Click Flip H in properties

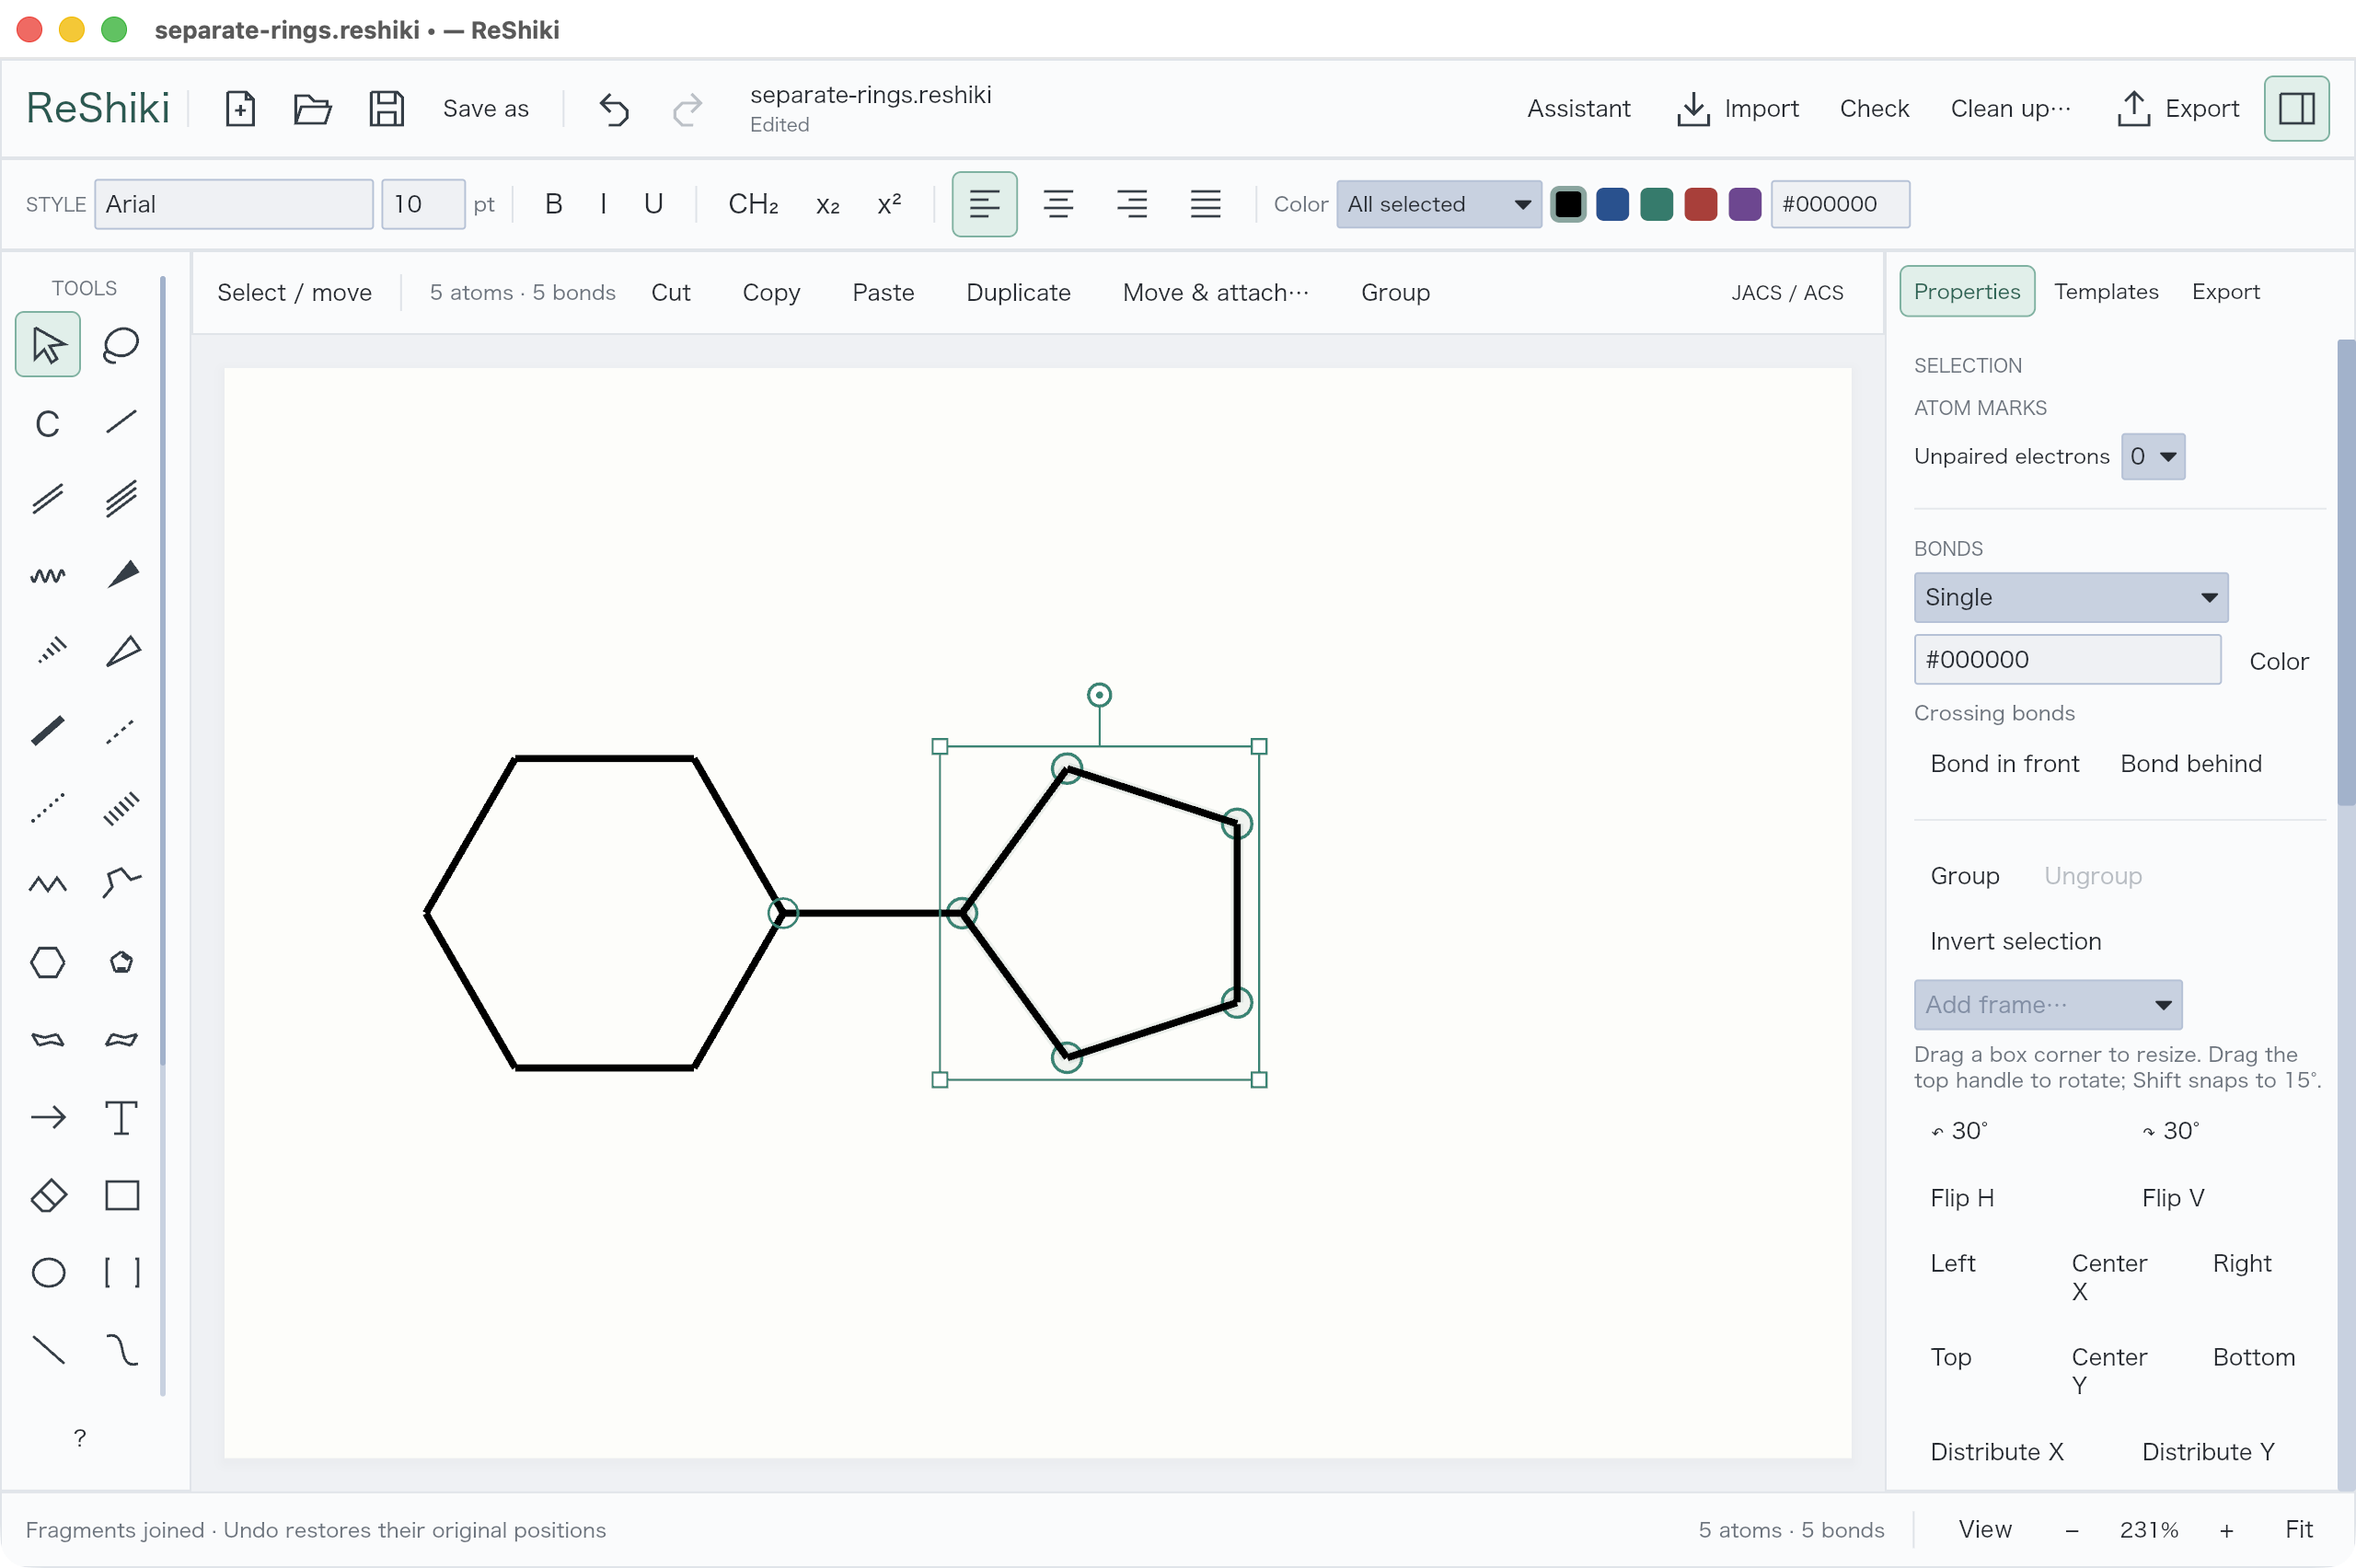(x=1961, y=1197)
